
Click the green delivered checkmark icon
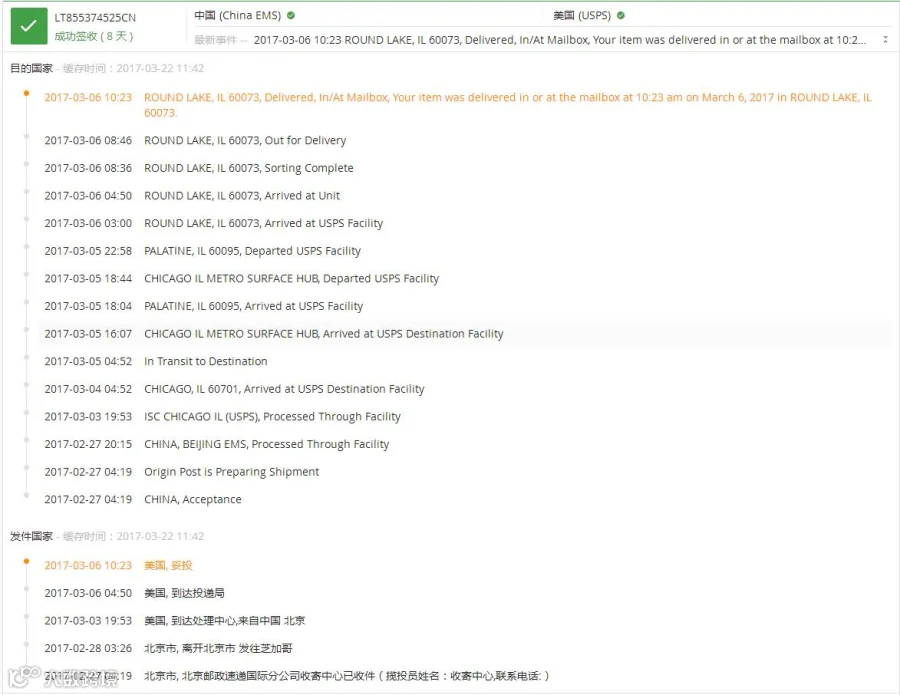pos(29,26)
